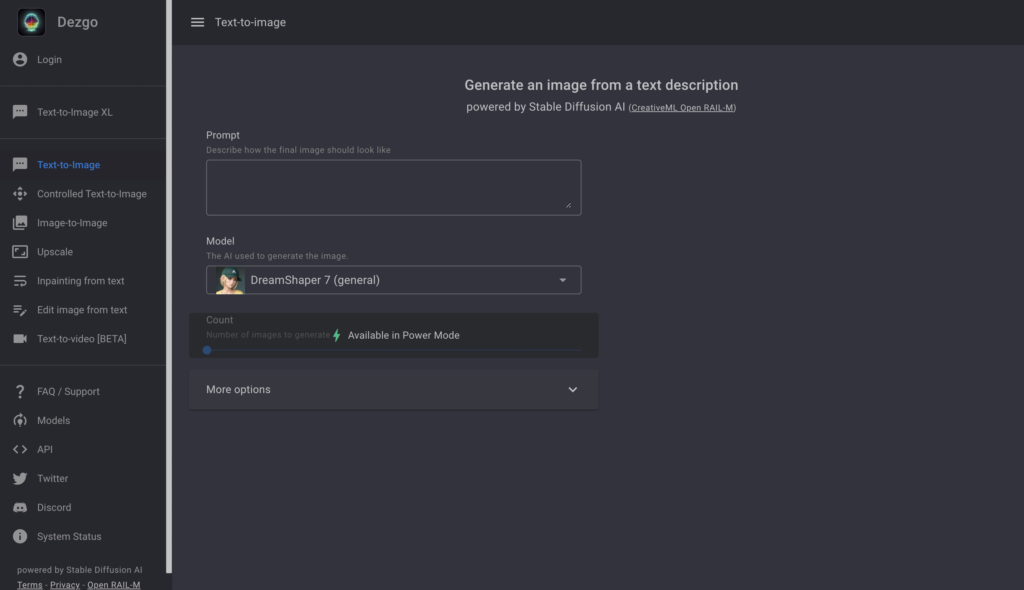The image size is (1024, 590).
Task: Expand the More options panel
Action: (394, 389)
